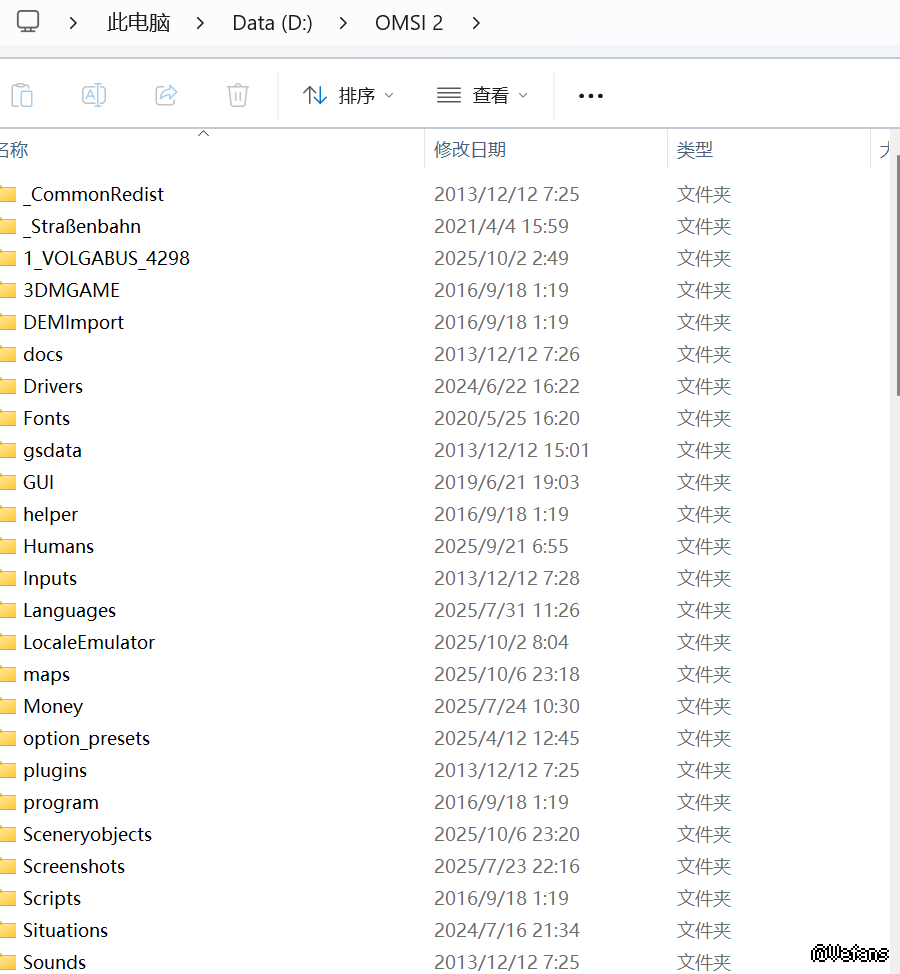
Task: Open the three-dots more options menu
Action: click(591, 96)
